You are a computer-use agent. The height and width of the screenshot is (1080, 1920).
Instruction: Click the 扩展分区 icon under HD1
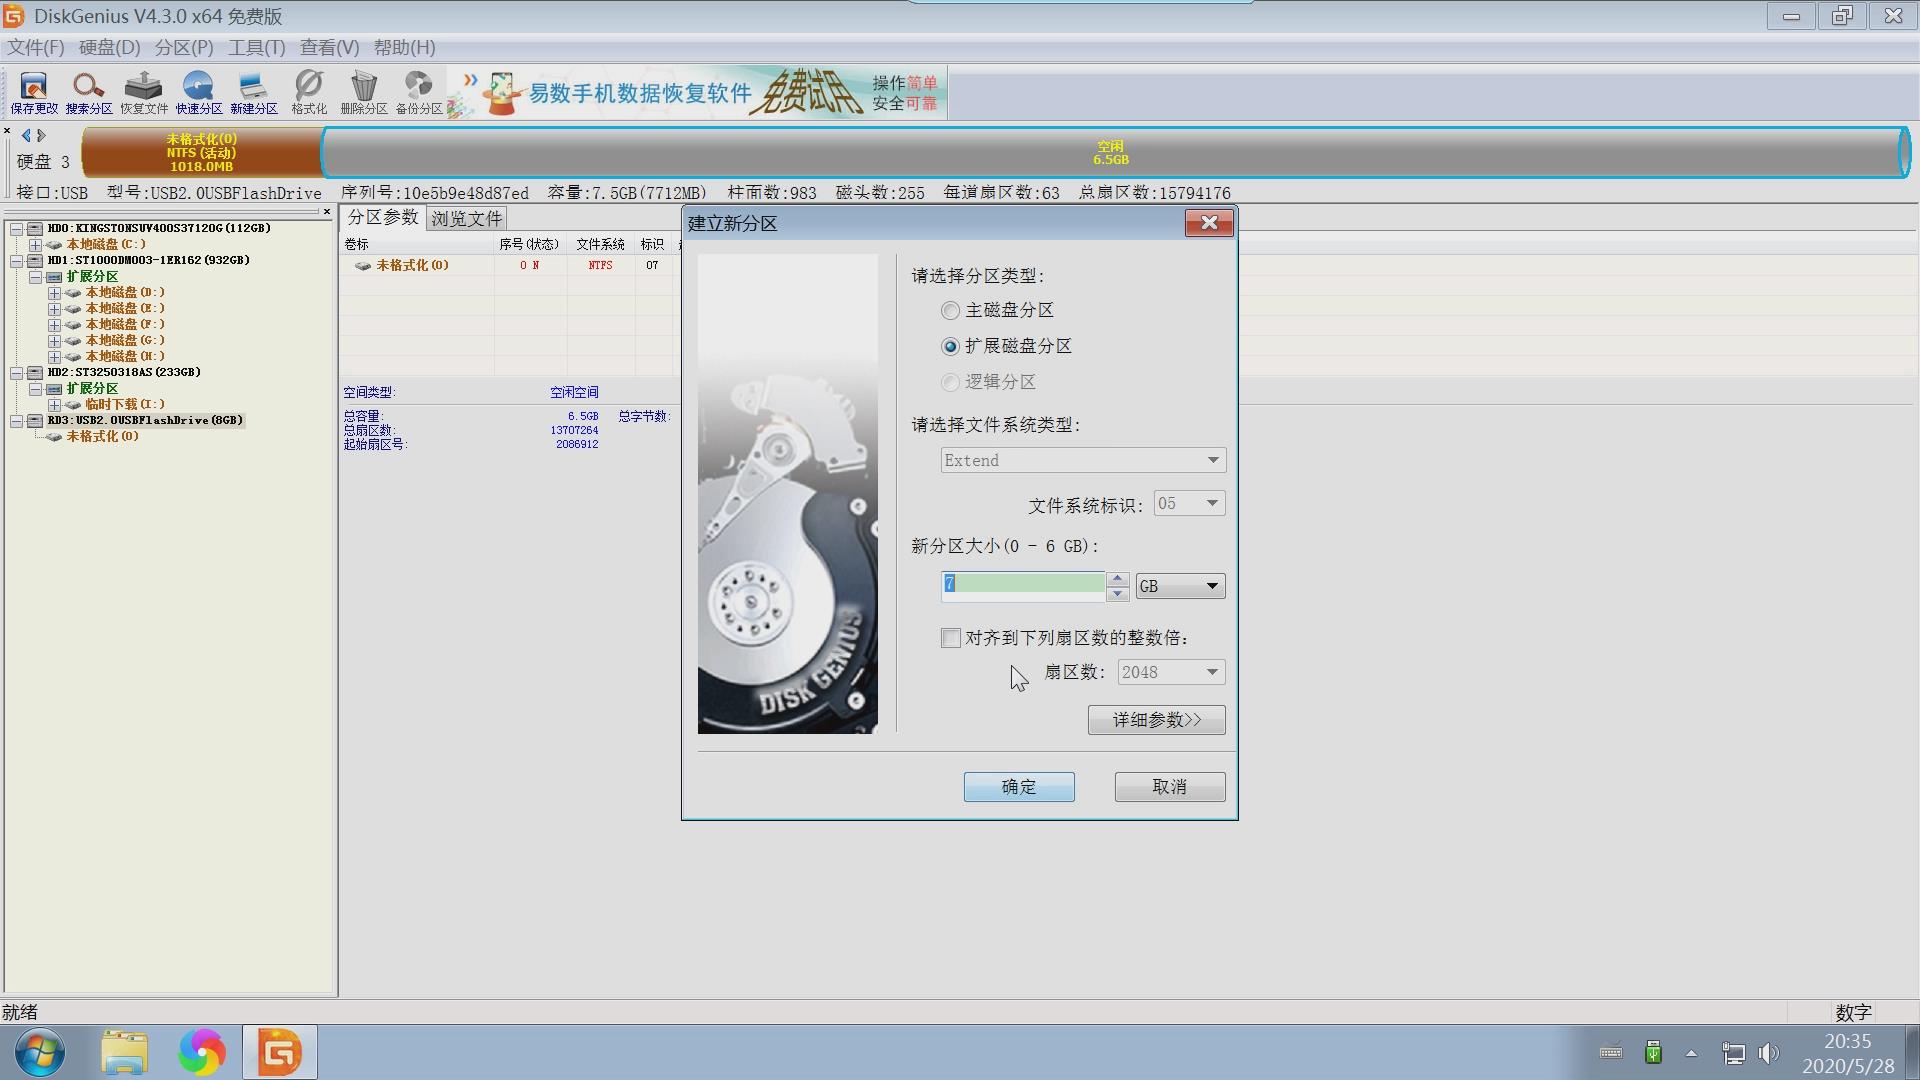[54, 277]
